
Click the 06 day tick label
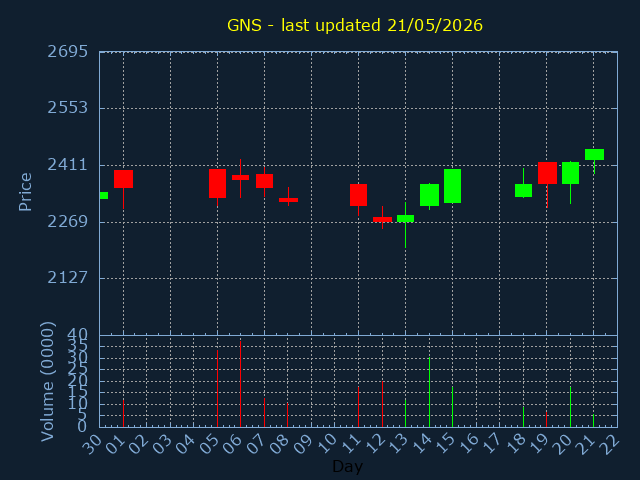(233, 443)
